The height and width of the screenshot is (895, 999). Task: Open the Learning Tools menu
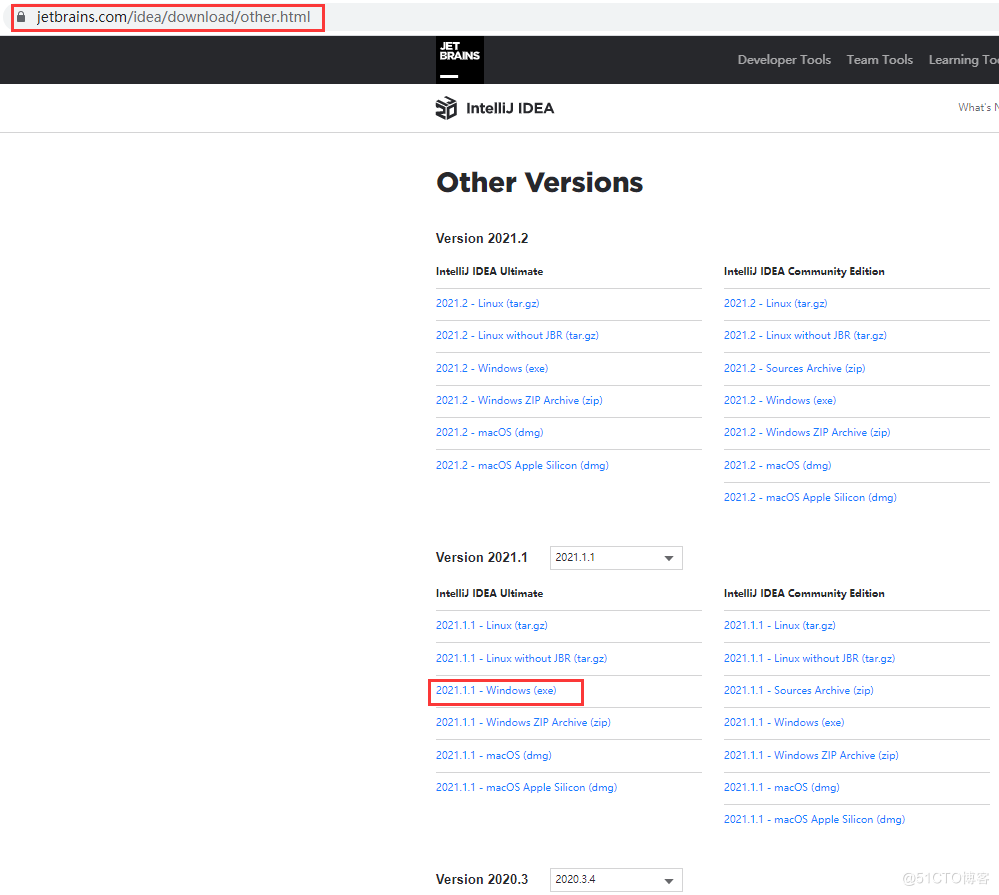[x=963, y=60]
